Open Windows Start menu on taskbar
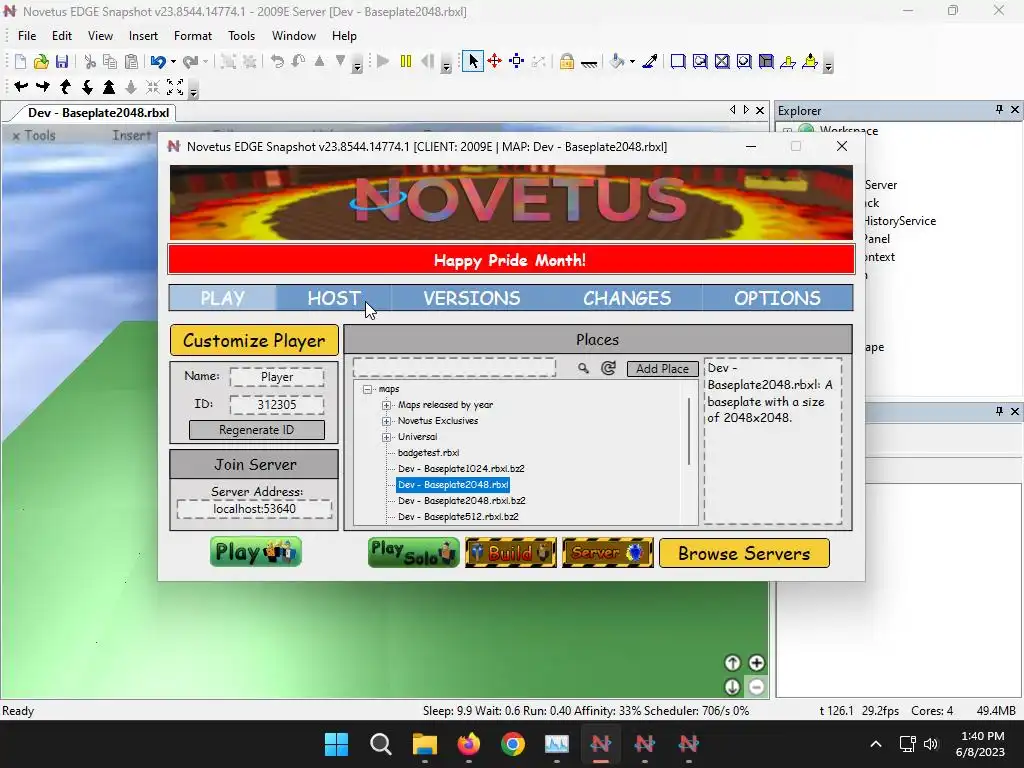The height and width of the screenshot is (768, 1024). 336,744
